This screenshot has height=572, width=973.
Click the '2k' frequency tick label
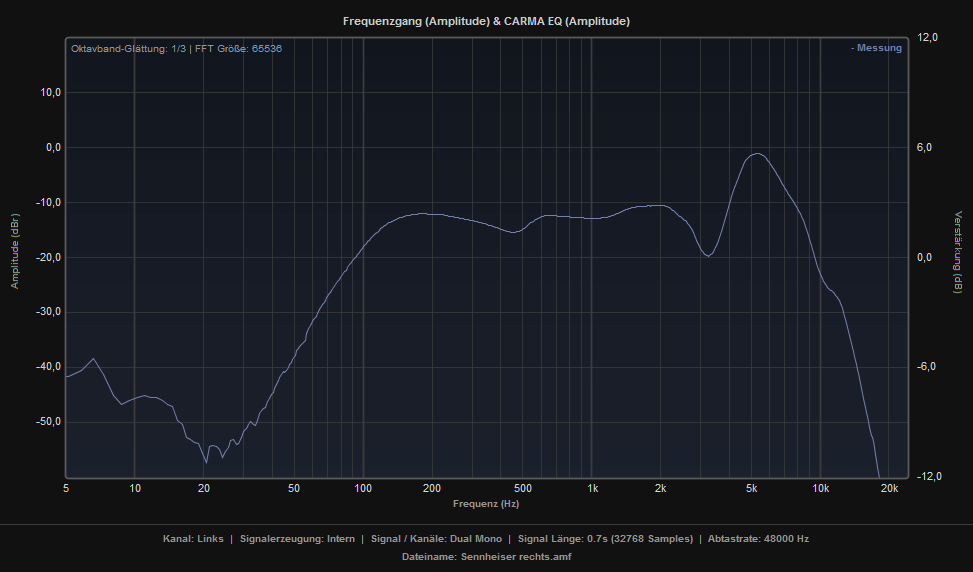click(660, 488)
